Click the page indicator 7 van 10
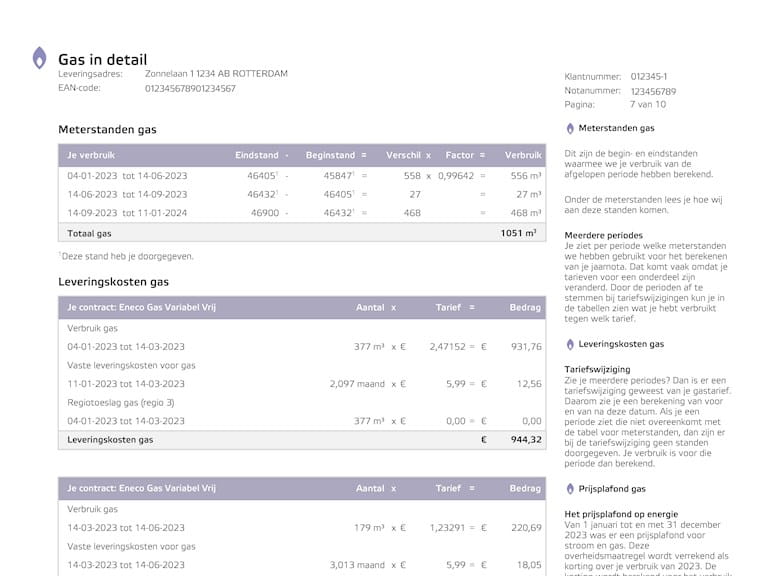The height and width of the screenshot is (576, 768). 648,104
